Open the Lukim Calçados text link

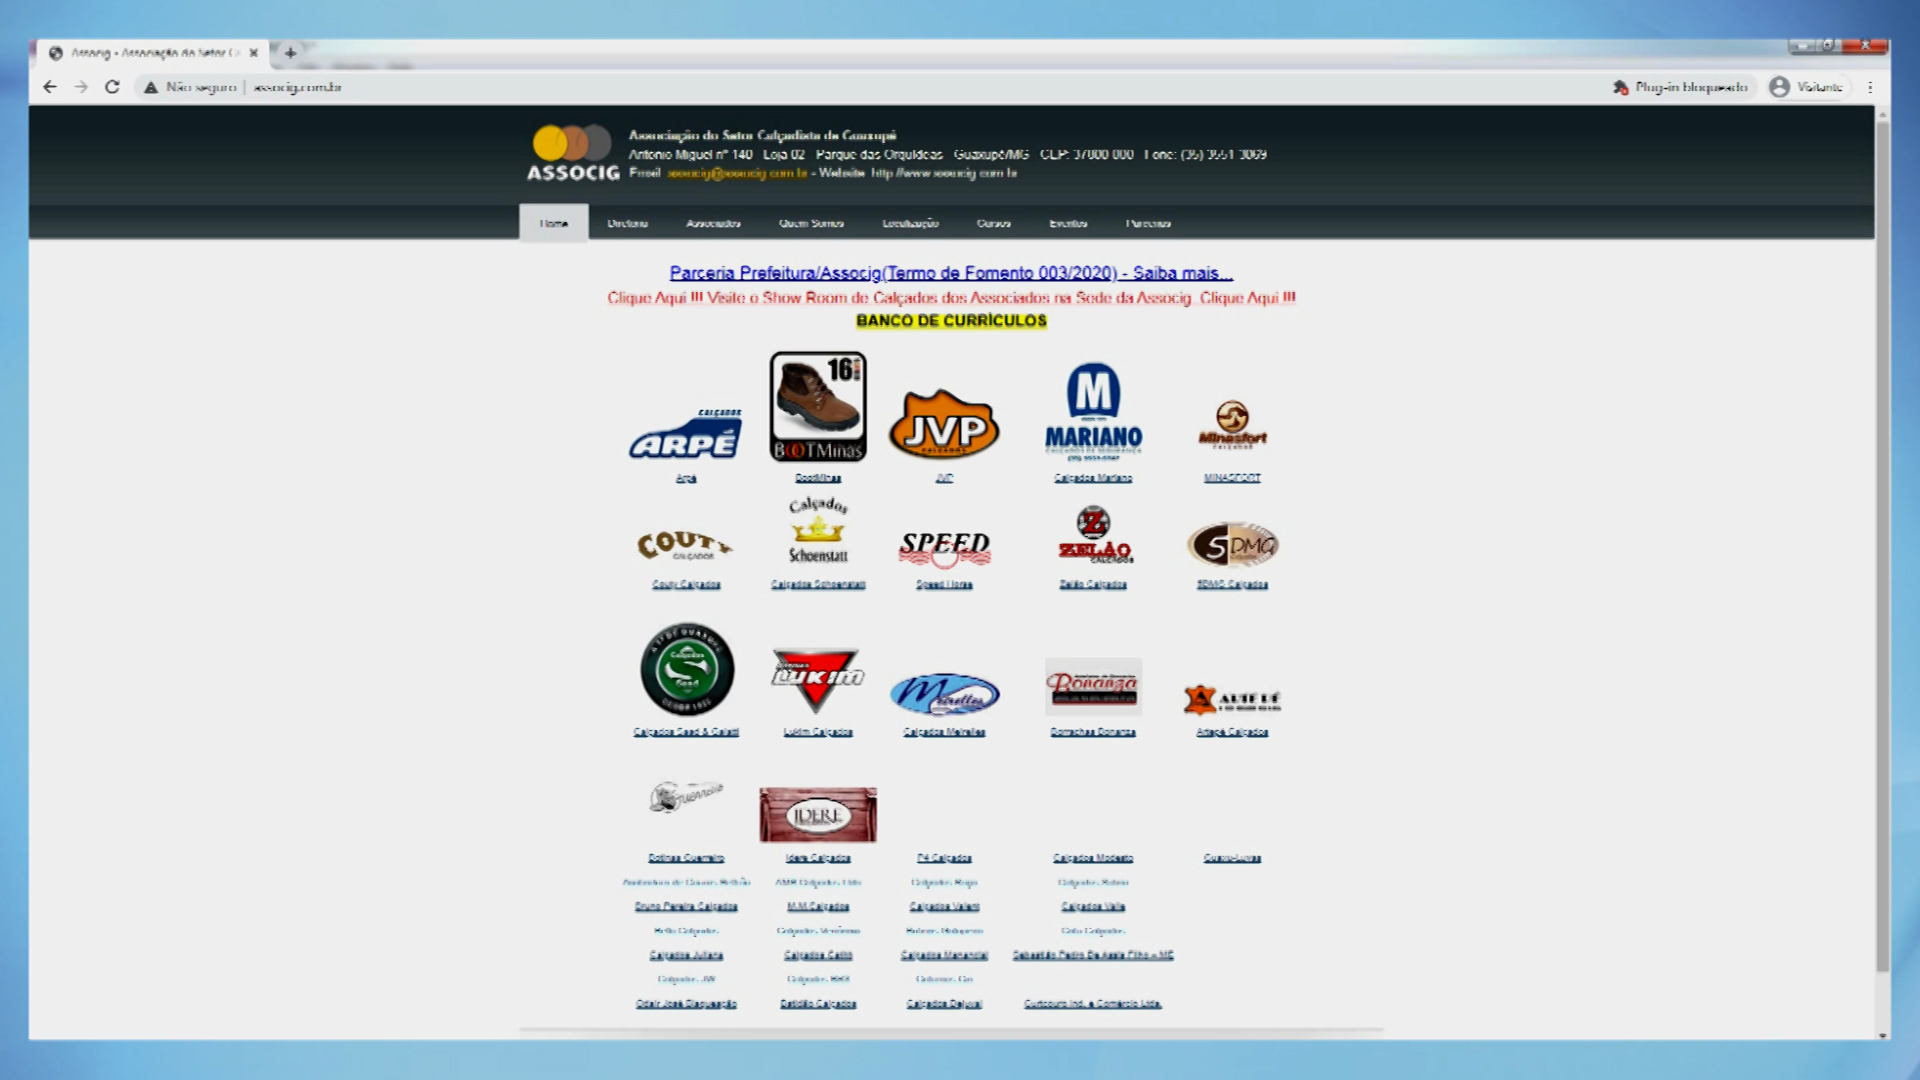[818, 732]
